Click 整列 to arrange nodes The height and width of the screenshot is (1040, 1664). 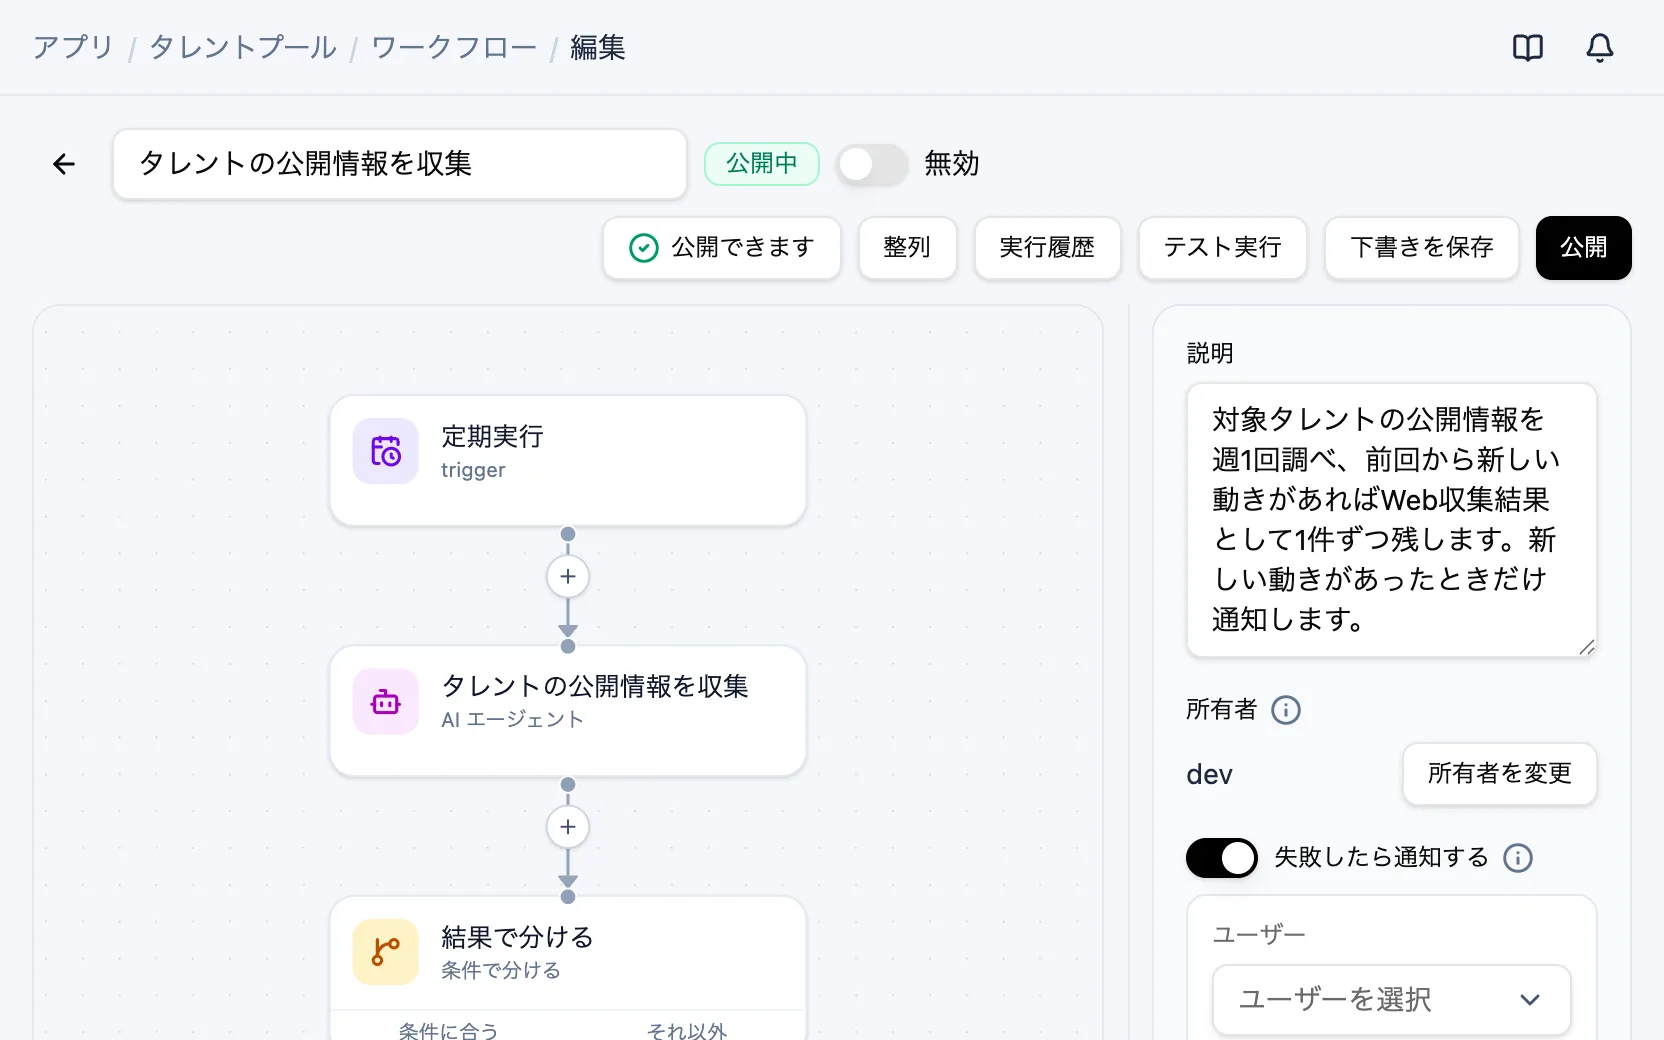[x=908, y=247]
